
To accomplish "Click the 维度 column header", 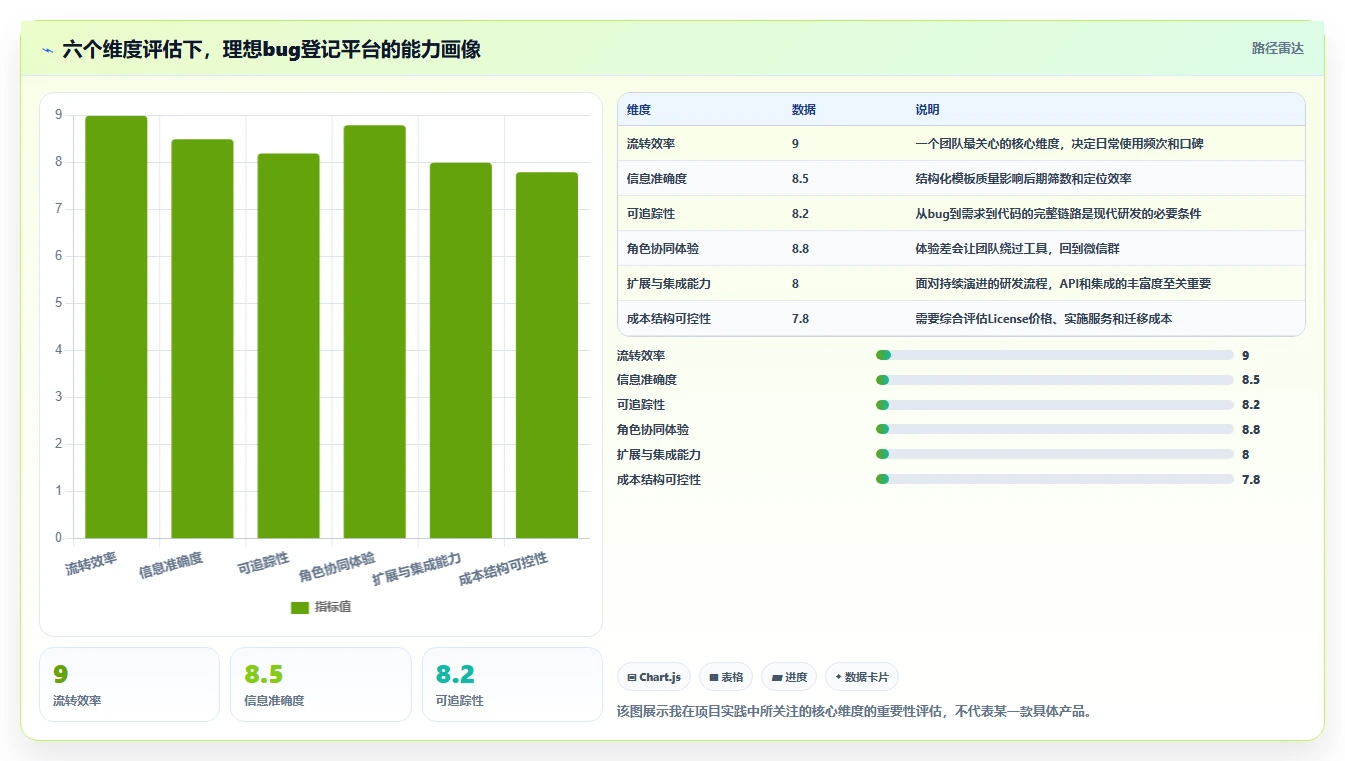I will [639, 110].
